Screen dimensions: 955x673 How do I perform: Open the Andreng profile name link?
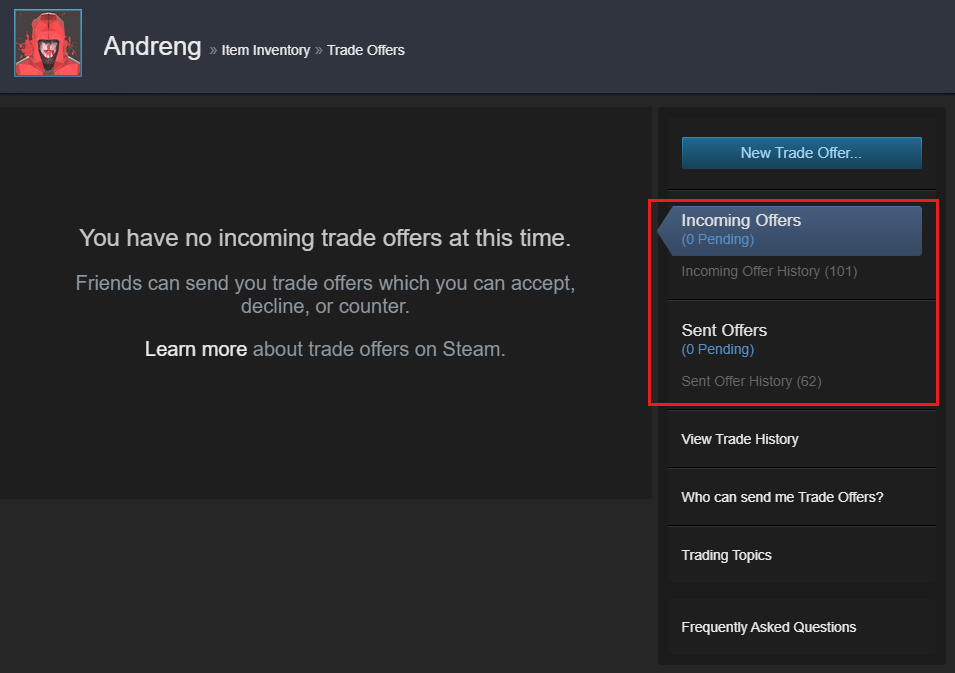click(x=152, y=47)
